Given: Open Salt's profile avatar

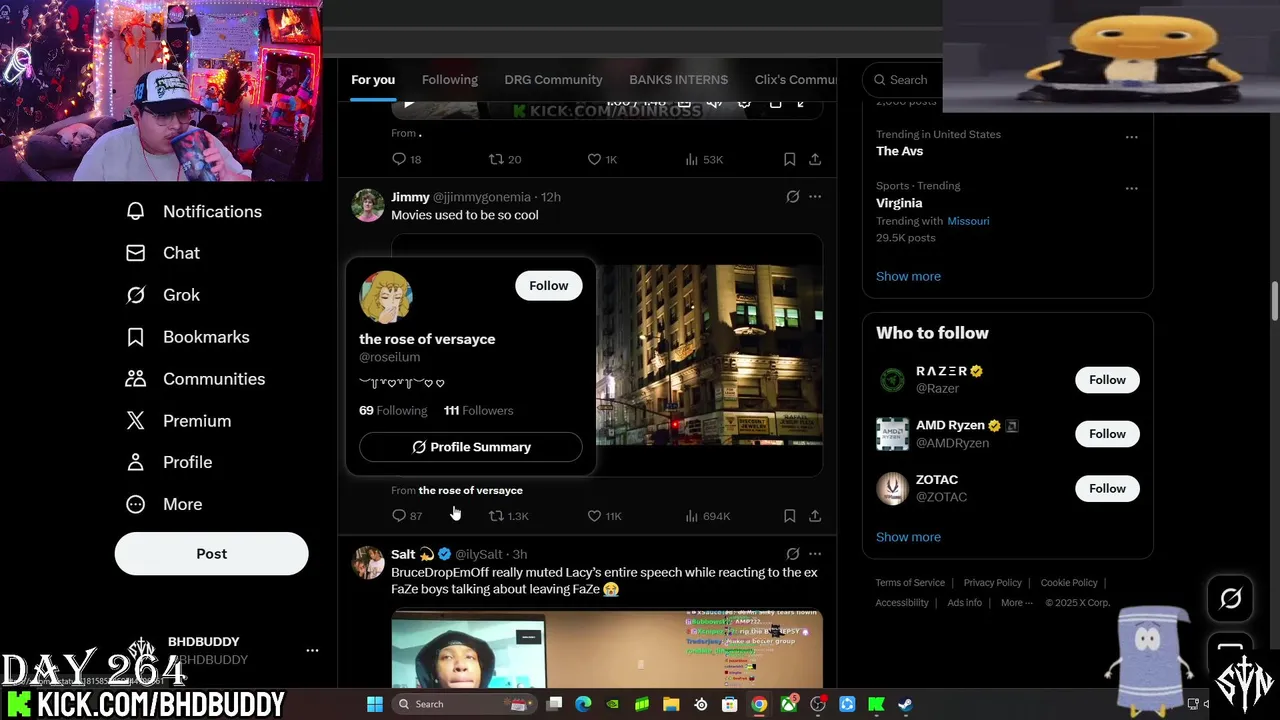Looking at the screenshot, I should click(367, 562).
